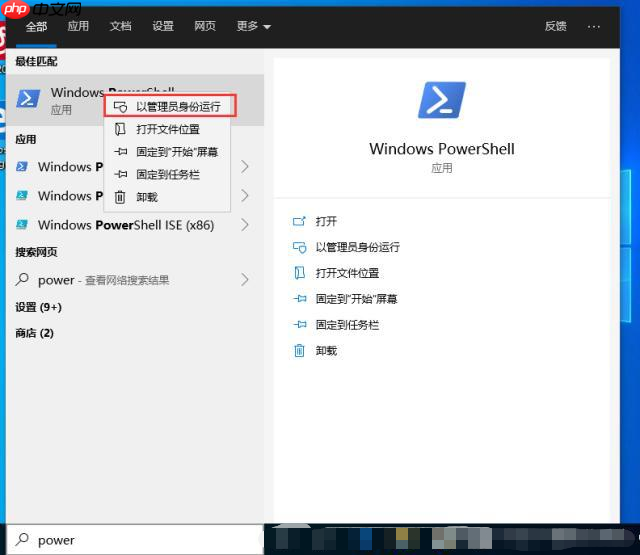Click 打开 in the details pane
The height and width of the screenshot is (555, 640).
pos(326,221)
